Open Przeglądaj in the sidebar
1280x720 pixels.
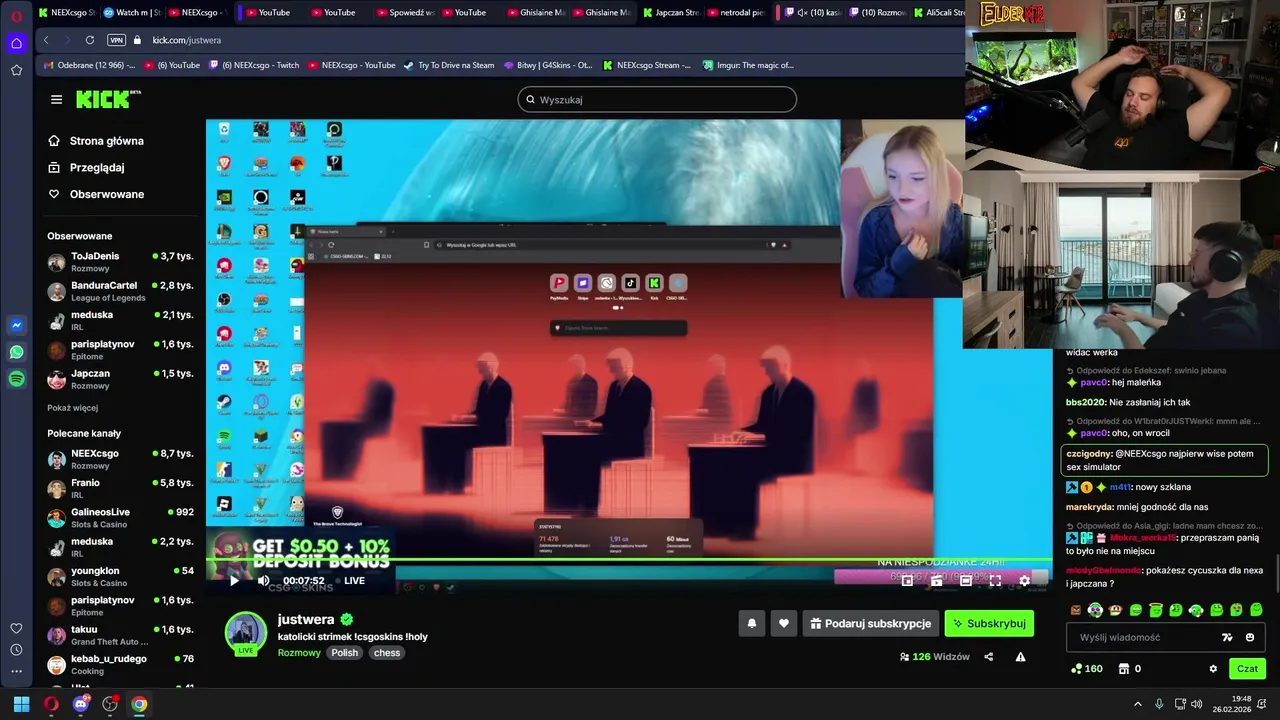[86, 167]
